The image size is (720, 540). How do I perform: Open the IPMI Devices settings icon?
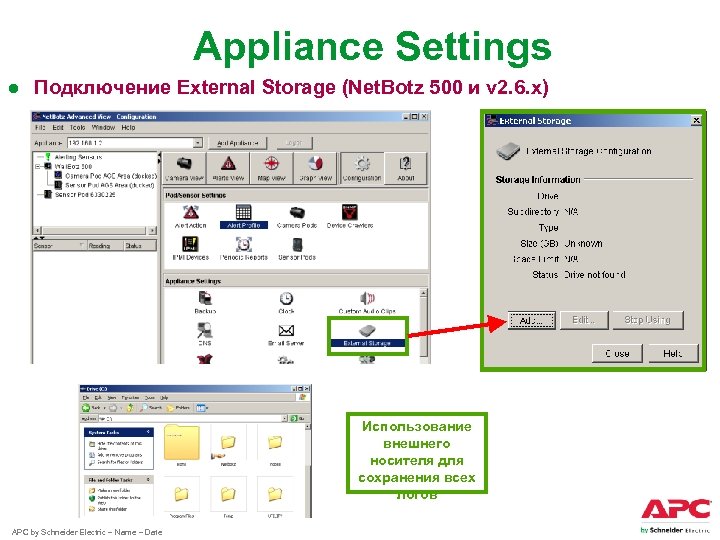(191, 248)
